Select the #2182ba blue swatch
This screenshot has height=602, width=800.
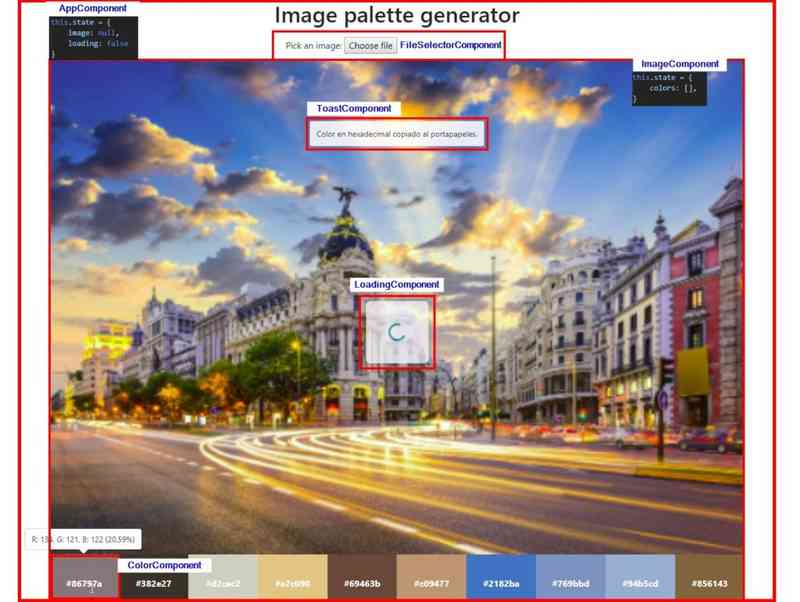[x=501, y=577]
